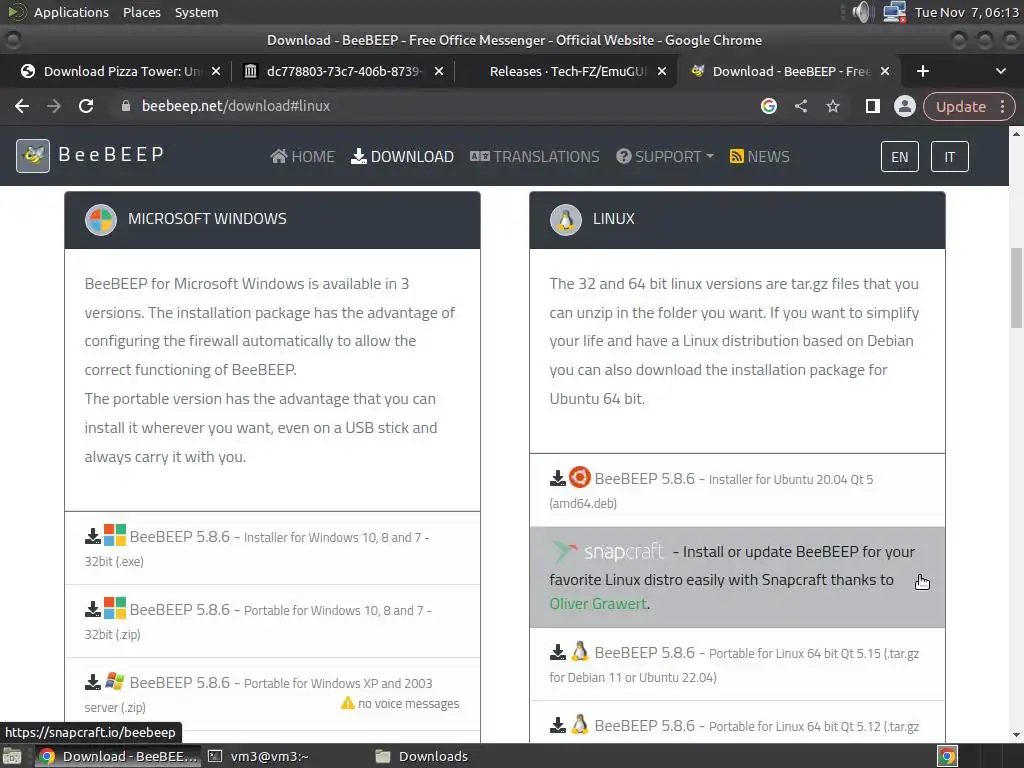Go back to the previous page

(22, 106)
